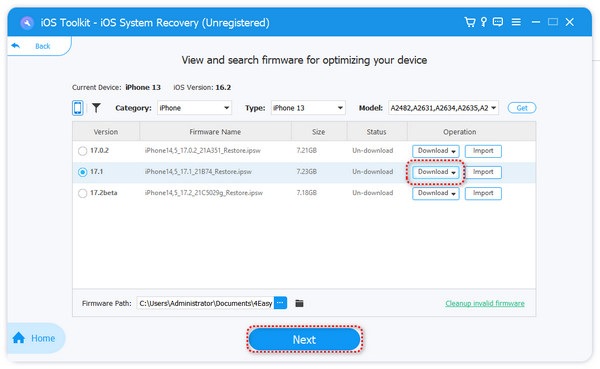The image size is (600, 369).
Task: Click the Back label text
Action: 42,46
